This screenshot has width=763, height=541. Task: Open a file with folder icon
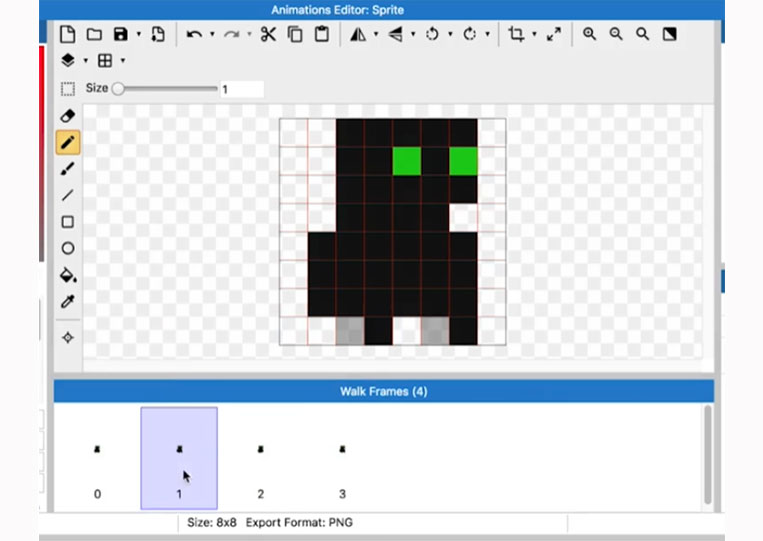[94, 34]
